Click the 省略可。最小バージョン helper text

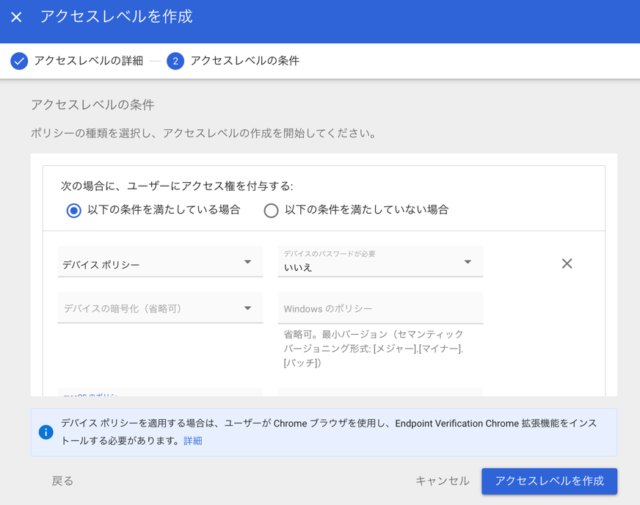point(373,348)
